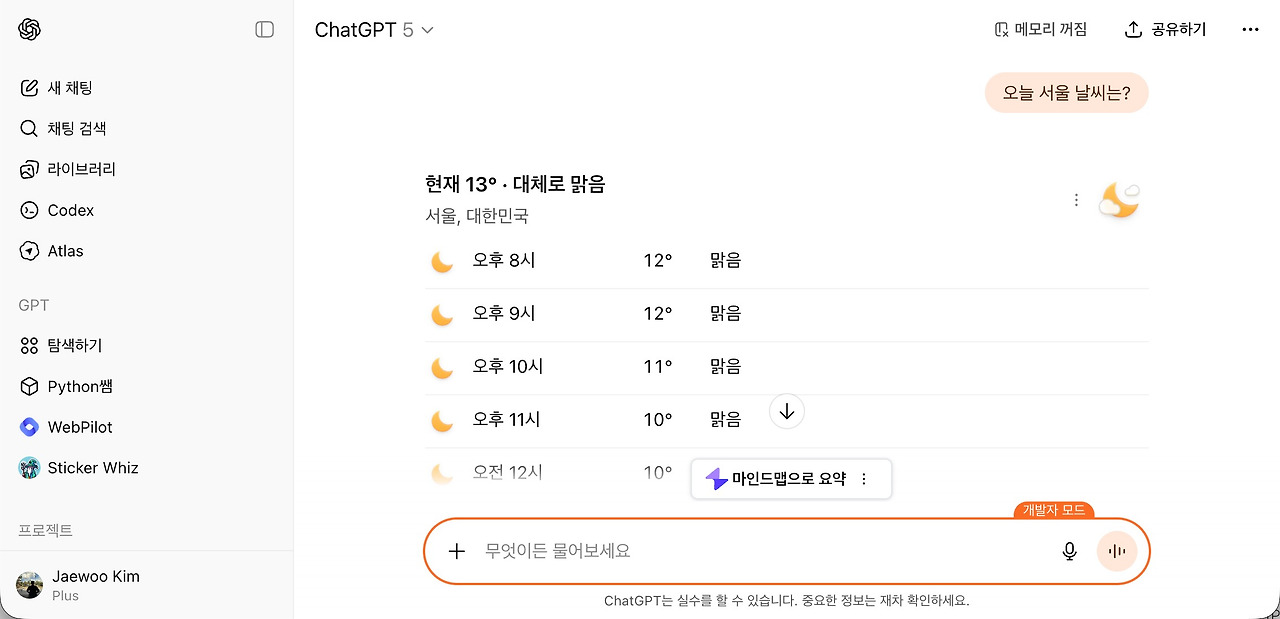1280x619 pixels.
Task: Open Atlas from the sidebar
Action: pos(65,251)
